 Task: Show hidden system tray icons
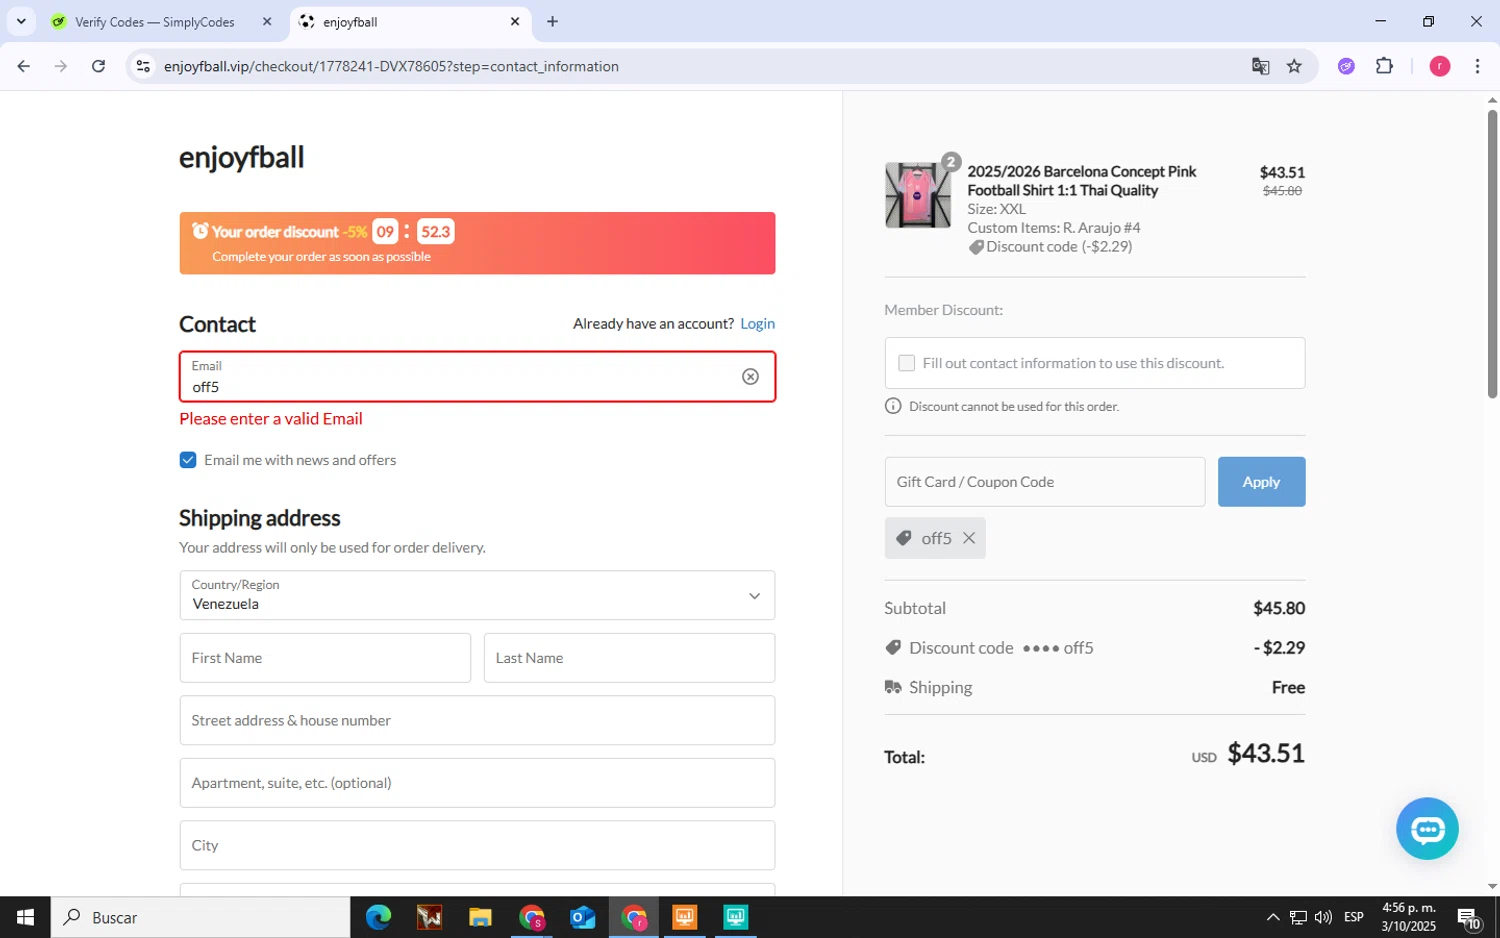pos(1272,917)
